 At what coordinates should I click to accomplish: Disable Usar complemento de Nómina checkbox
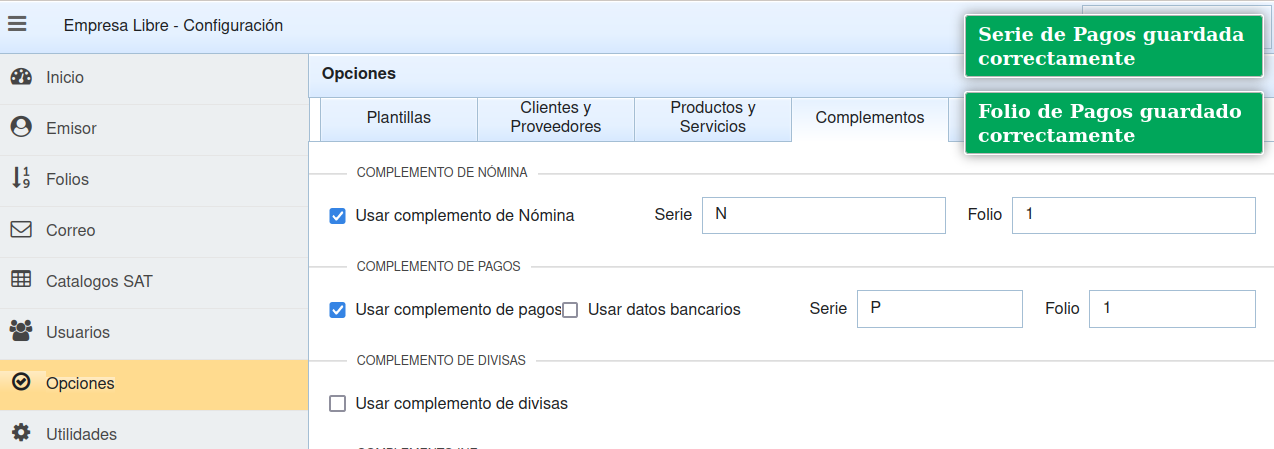[x=338, y=215]
